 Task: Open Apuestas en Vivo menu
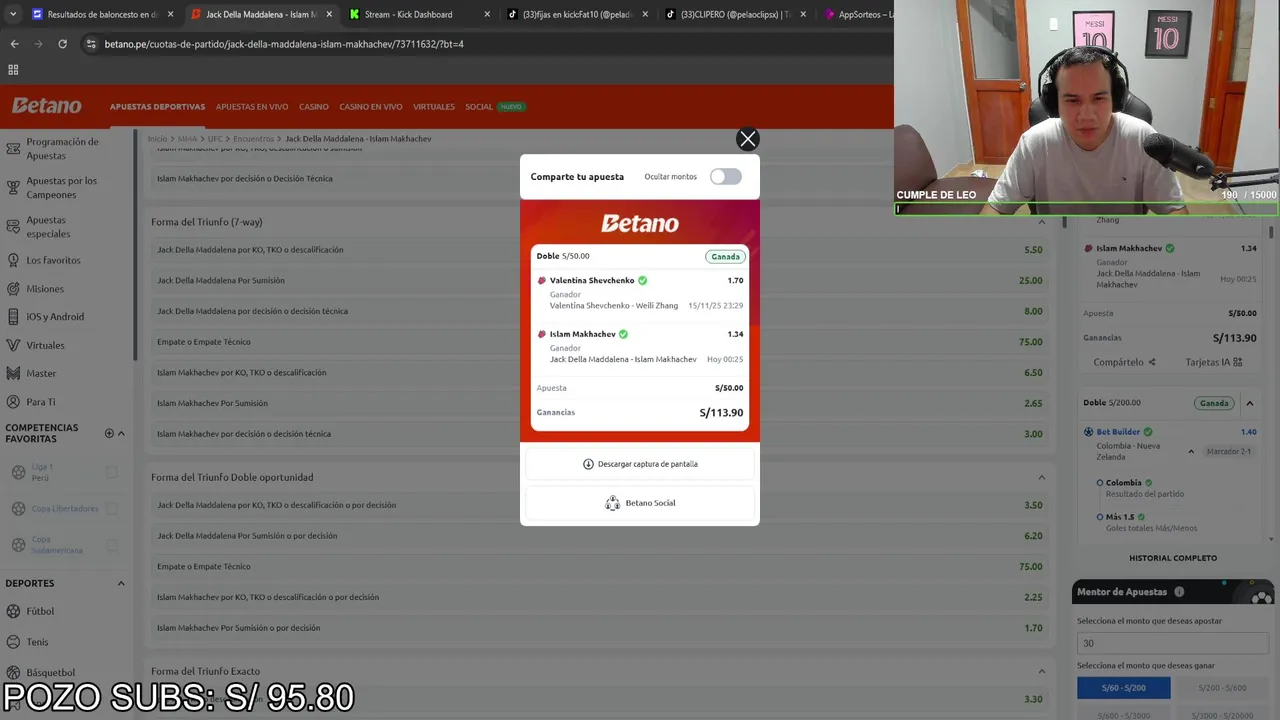click(252, 107)
